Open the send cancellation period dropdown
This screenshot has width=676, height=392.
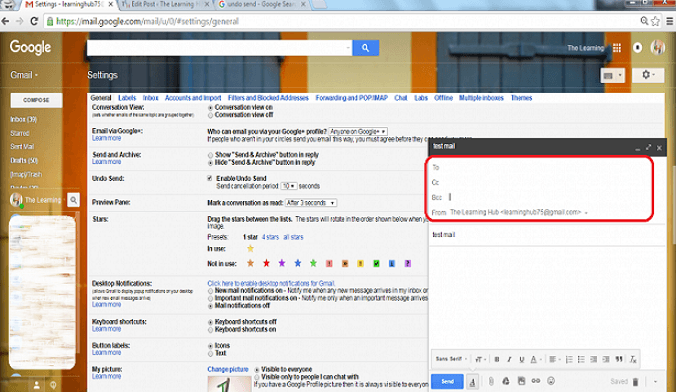click(288, 186)
